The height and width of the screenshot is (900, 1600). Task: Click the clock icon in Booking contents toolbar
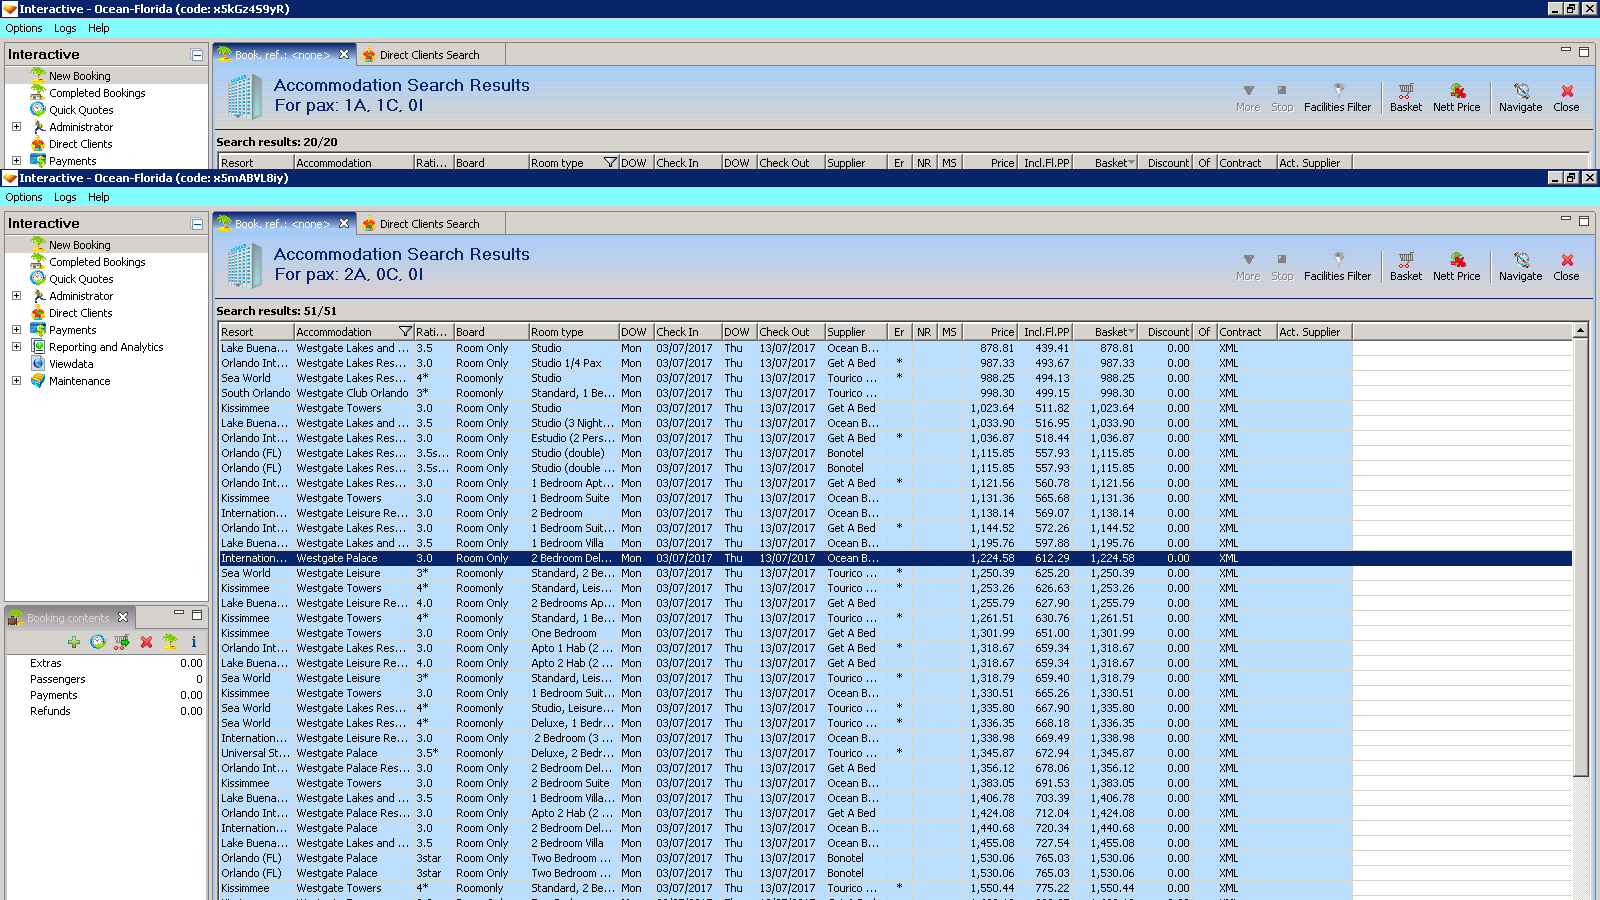[x=97, y=642]
